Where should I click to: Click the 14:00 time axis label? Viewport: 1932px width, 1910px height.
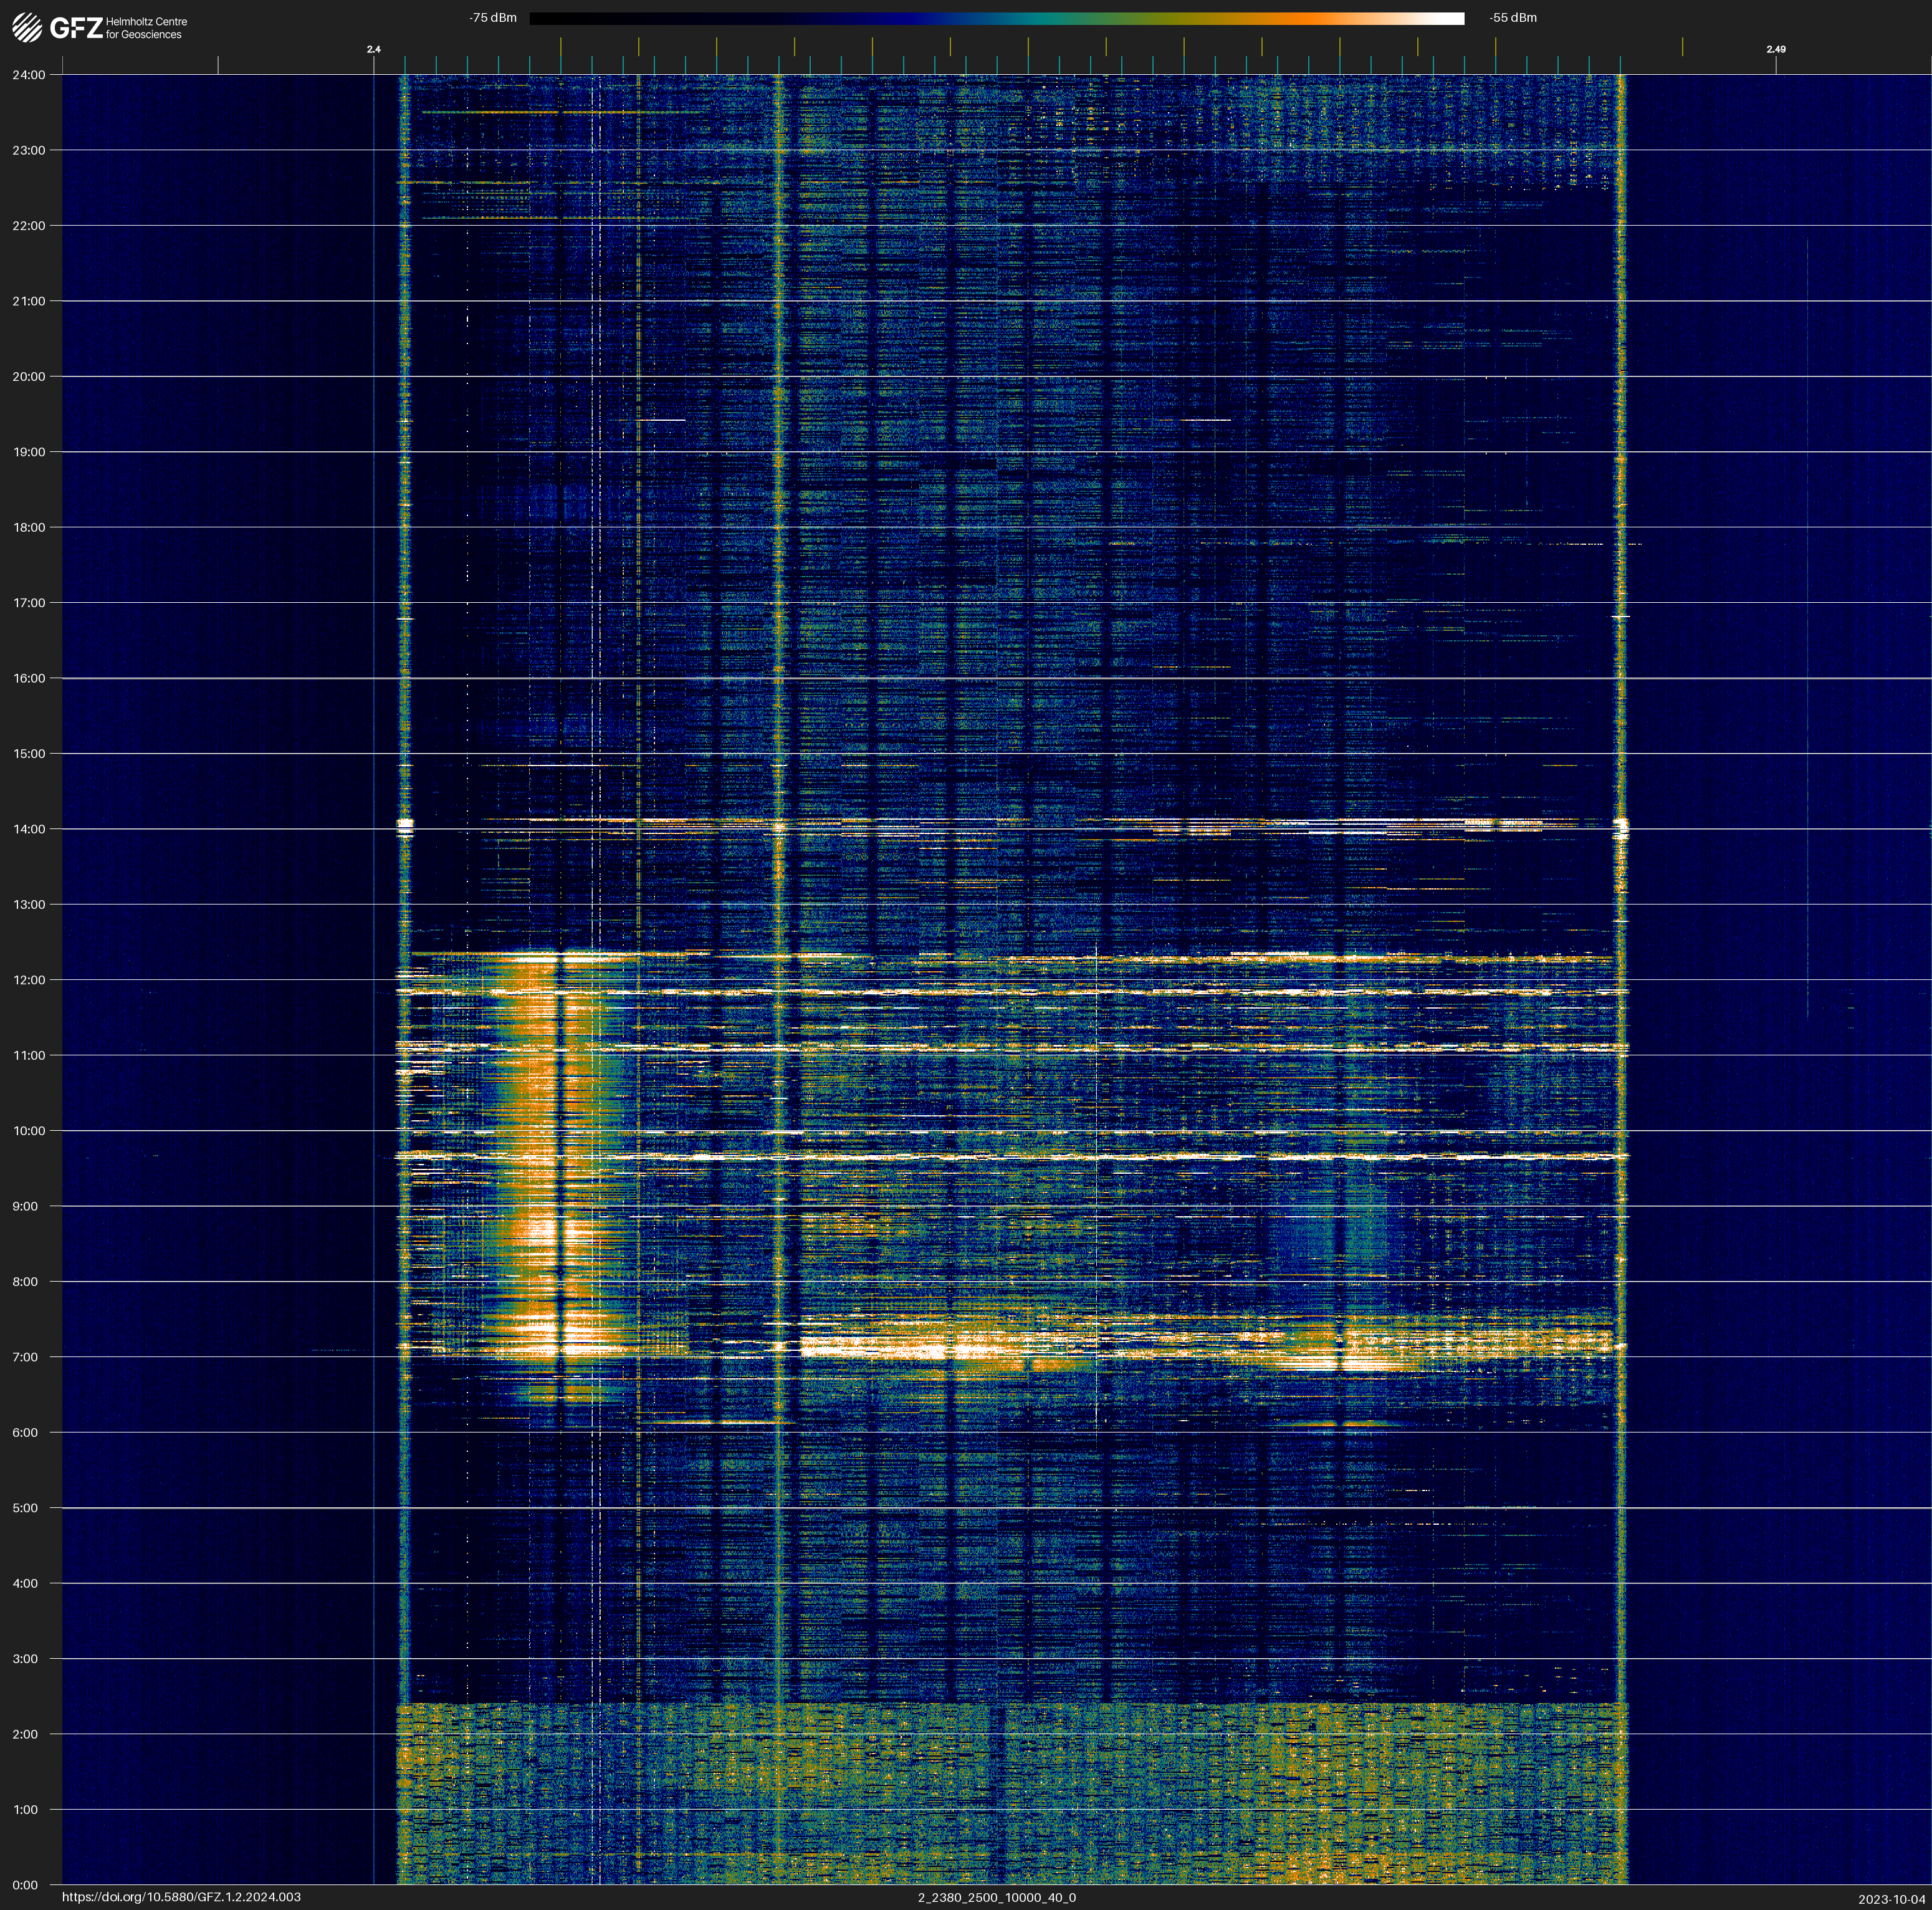coord(29,829)
